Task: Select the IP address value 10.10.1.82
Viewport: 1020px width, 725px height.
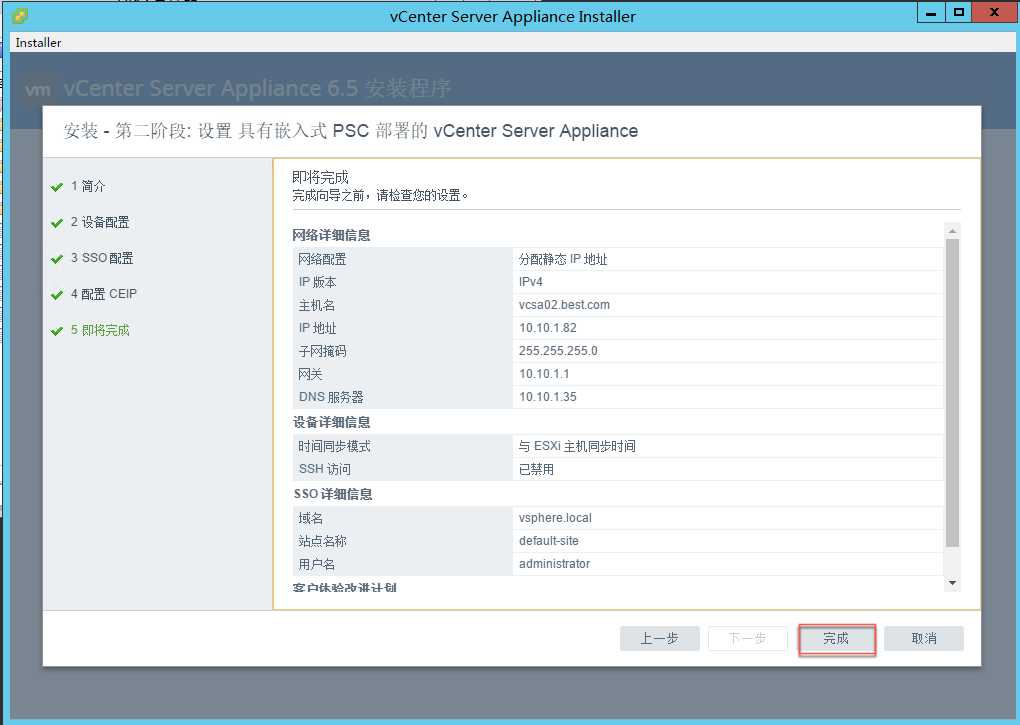Action: click(548, 328)
